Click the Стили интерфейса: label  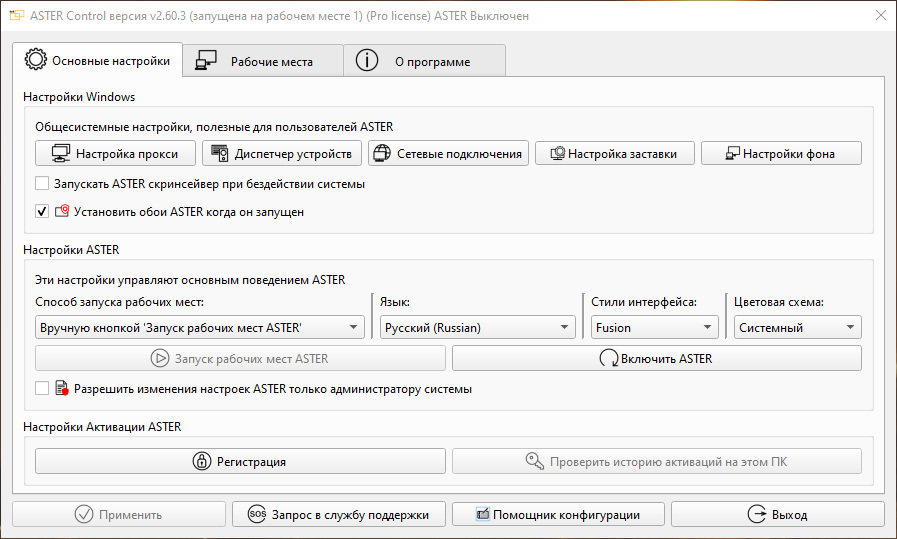[644, 302]
